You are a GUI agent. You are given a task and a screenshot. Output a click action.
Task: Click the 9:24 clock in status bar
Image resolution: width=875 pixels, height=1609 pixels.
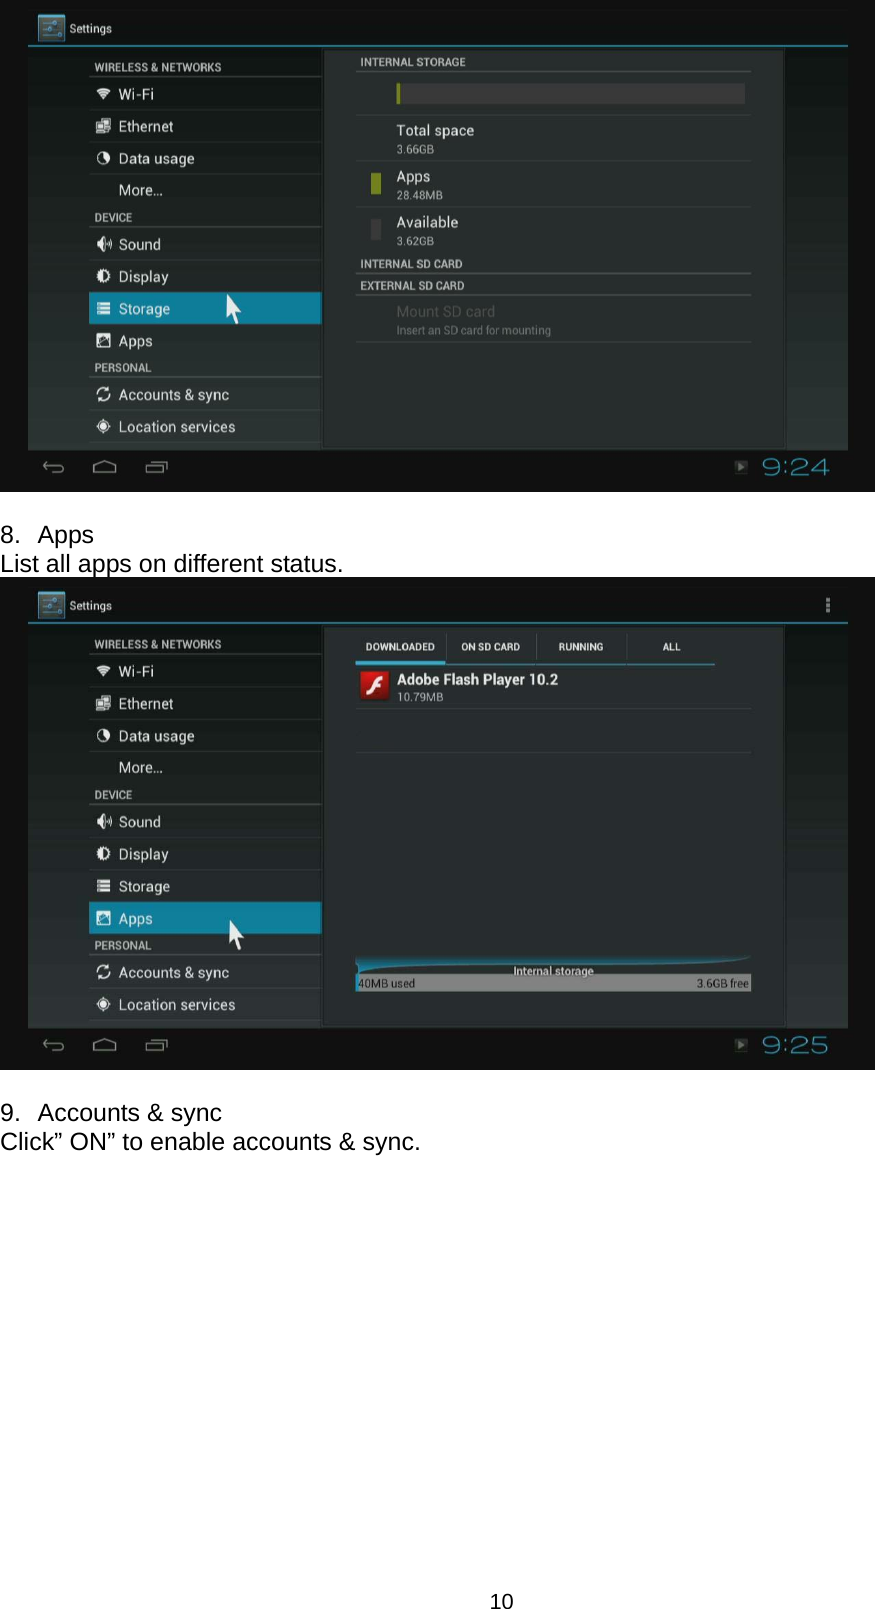[795, 467]
